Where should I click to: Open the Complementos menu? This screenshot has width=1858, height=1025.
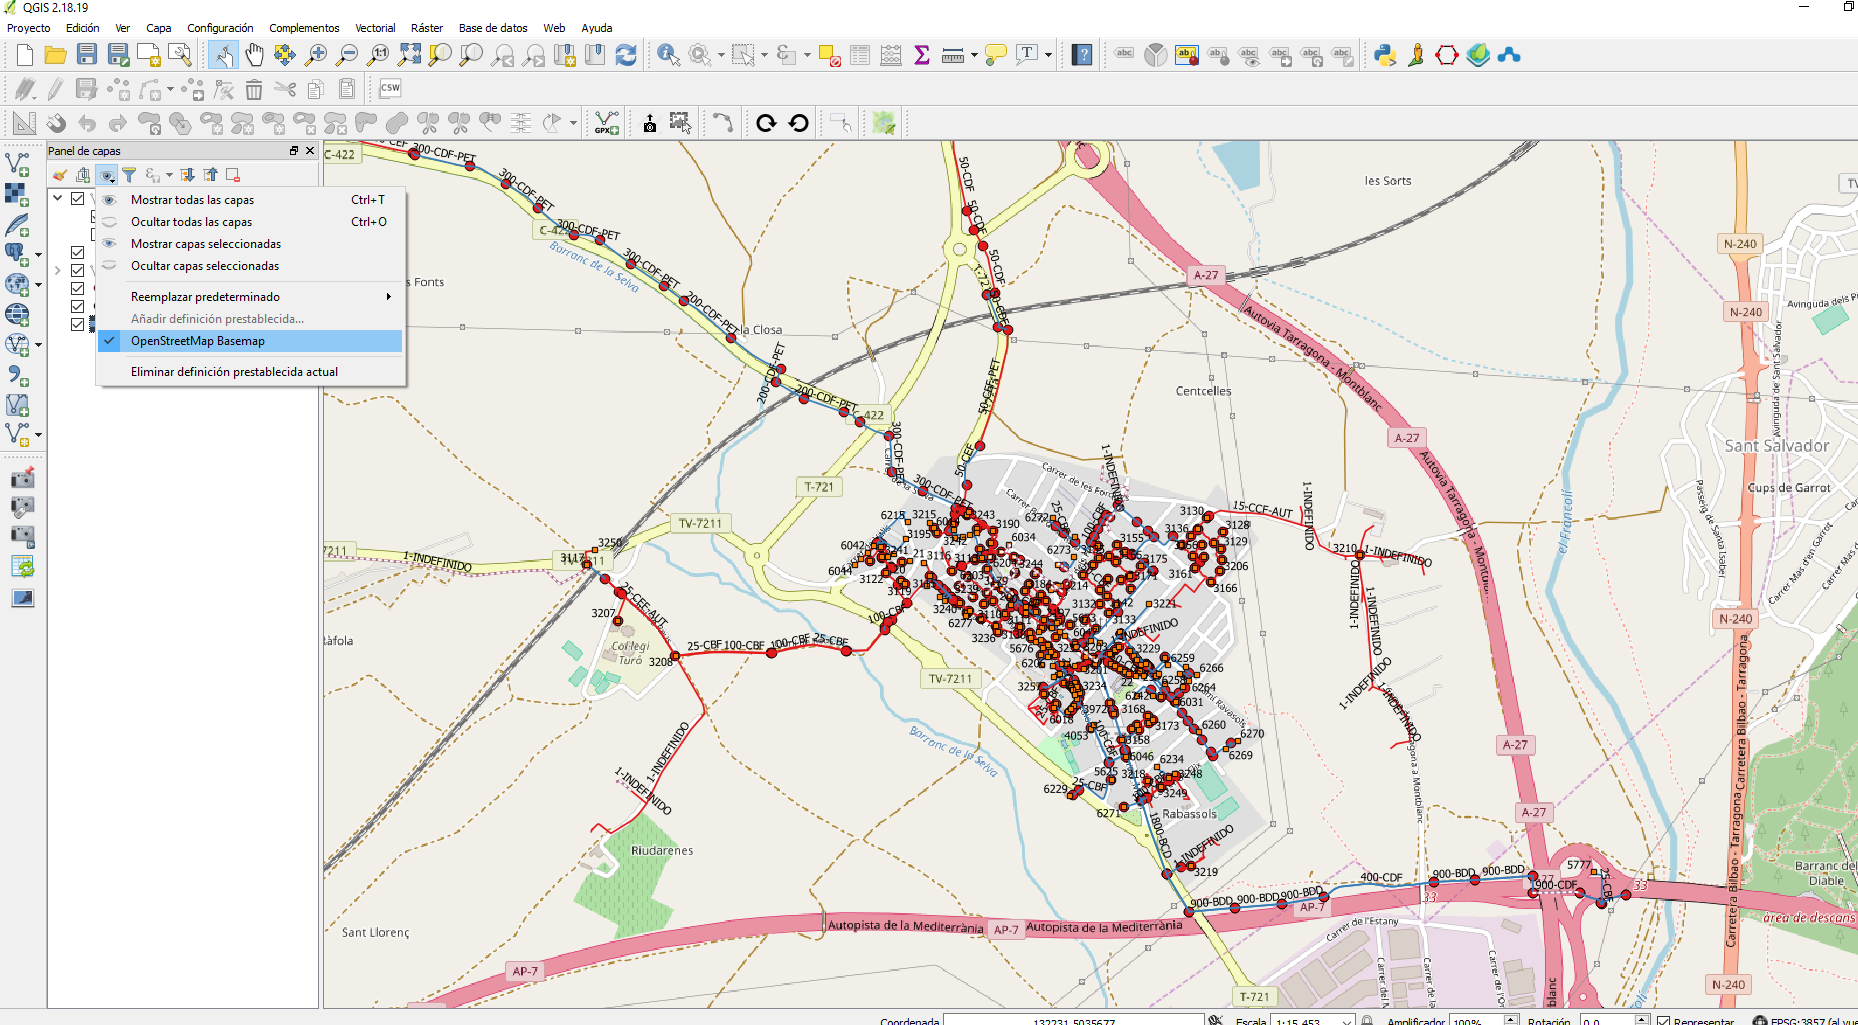[304, 27]
